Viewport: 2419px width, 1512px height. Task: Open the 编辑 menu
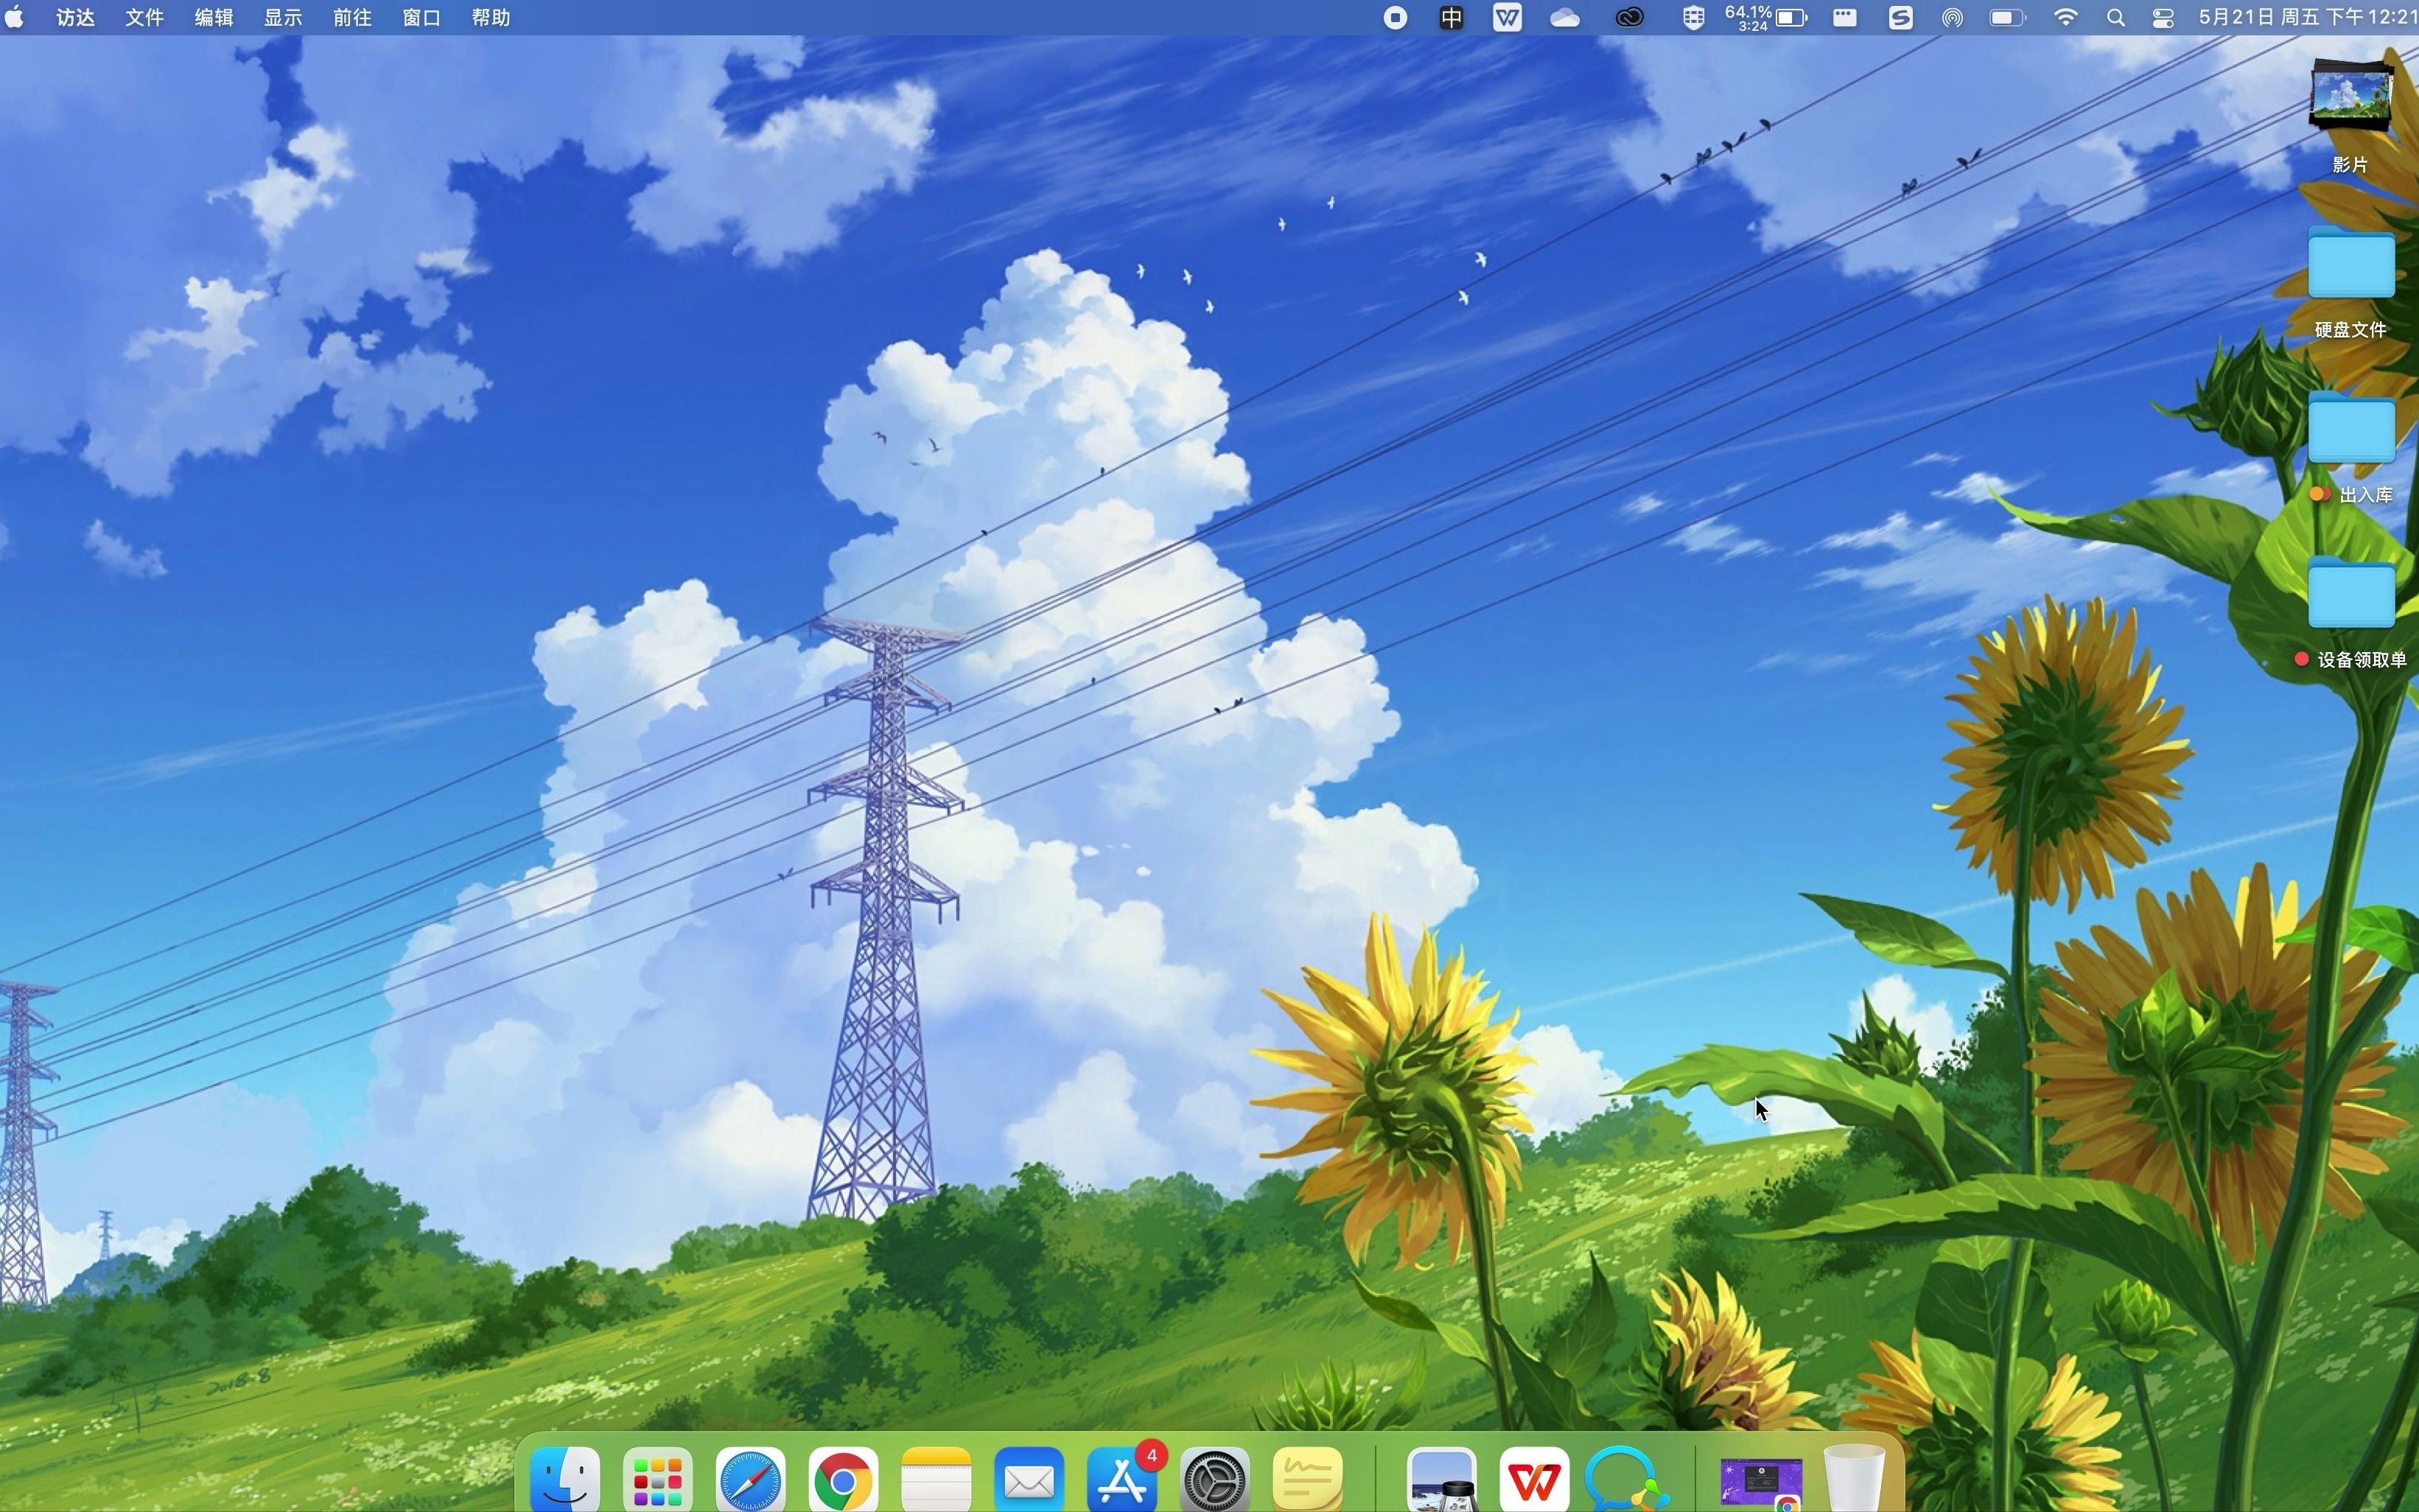pyautogui.click(x=213, y=17)
